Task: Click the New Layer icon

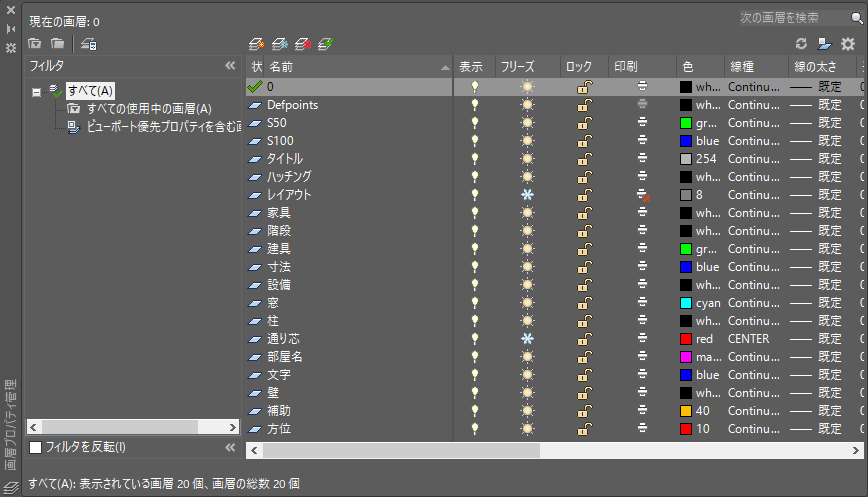Action: [256, 44]
